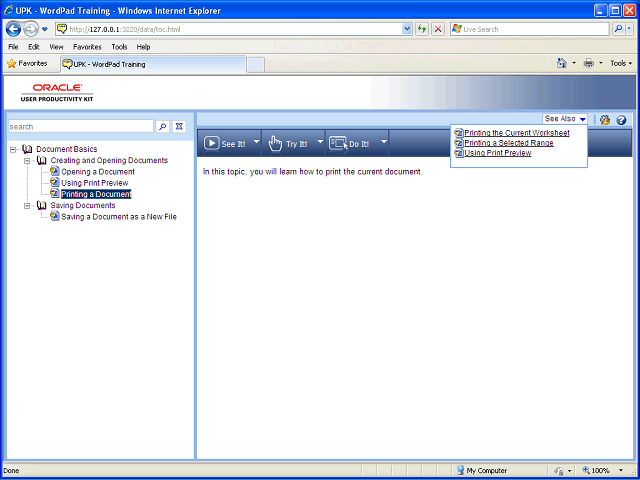The height and width of the screenshot is (480, 640).
Task: Open the File menu
Action: (x=13, y=47)
